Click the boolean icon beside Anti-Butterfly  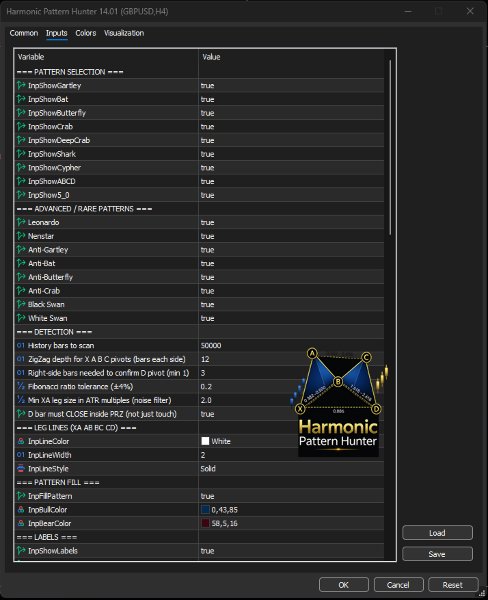tap(21, 277)
